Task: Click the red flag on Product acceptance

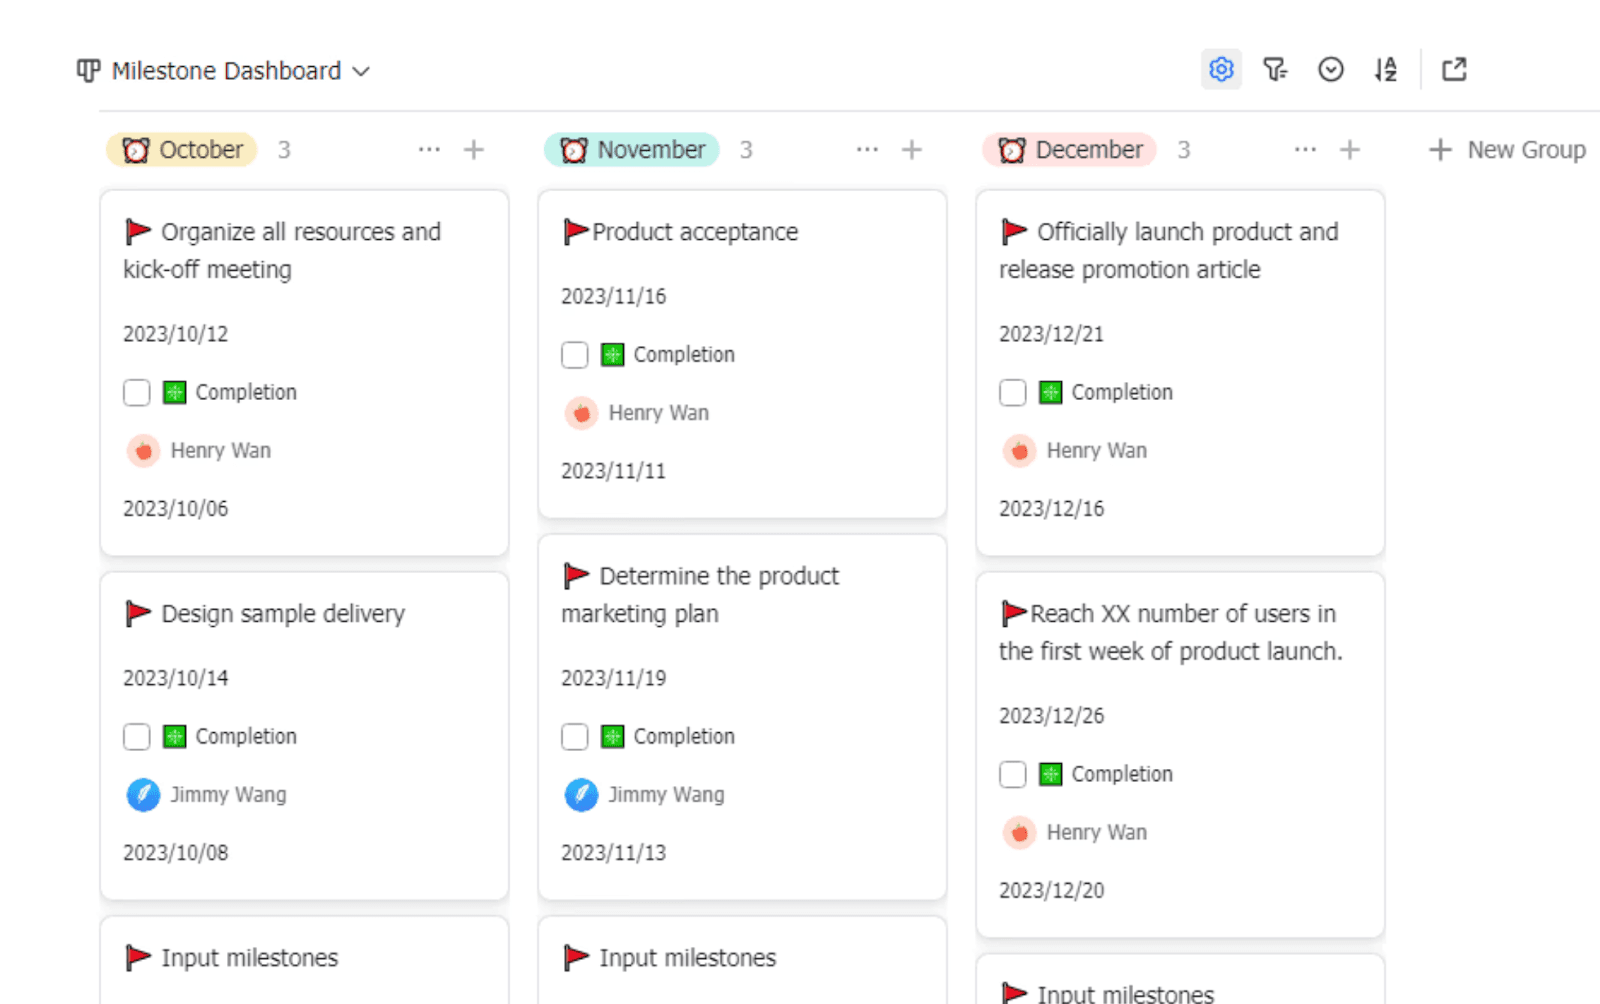Action: pyautogui.click(x=576, y=231)
